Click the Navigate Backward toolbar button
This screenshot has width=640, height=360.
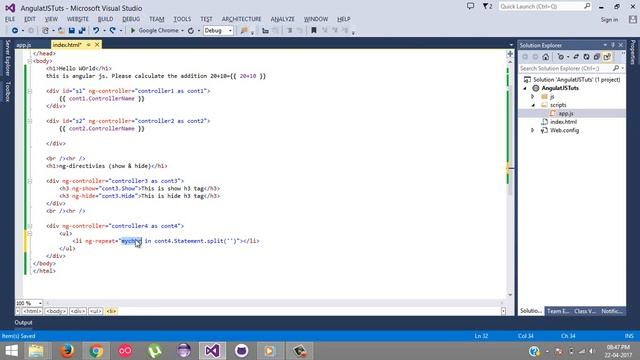15,31
